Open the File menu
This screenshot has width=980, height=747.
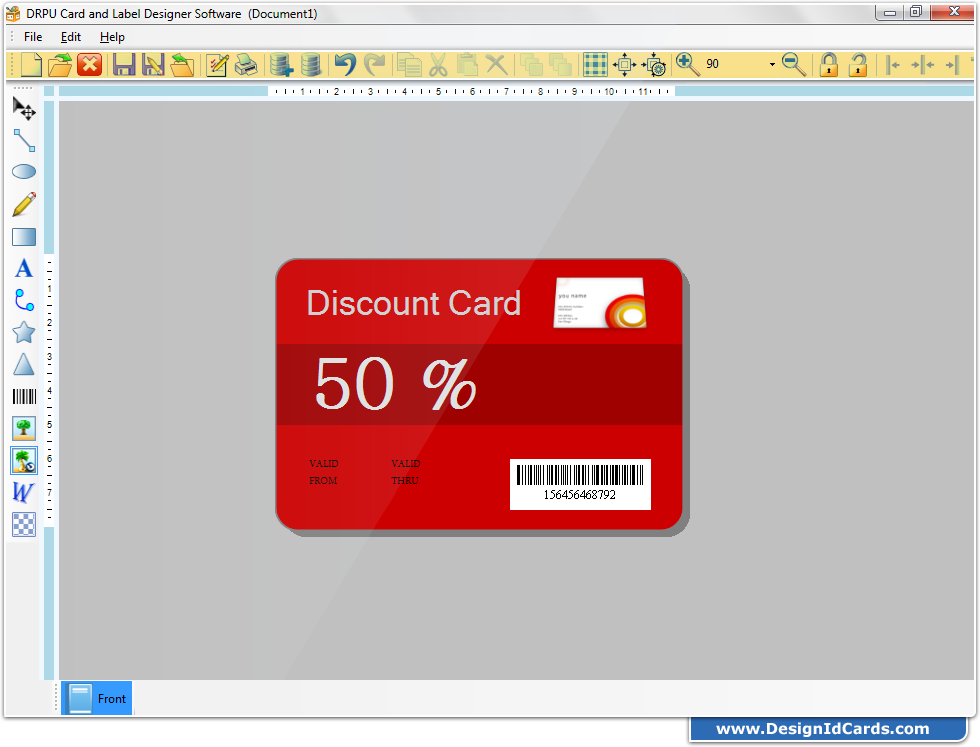[x=33, y=36]
